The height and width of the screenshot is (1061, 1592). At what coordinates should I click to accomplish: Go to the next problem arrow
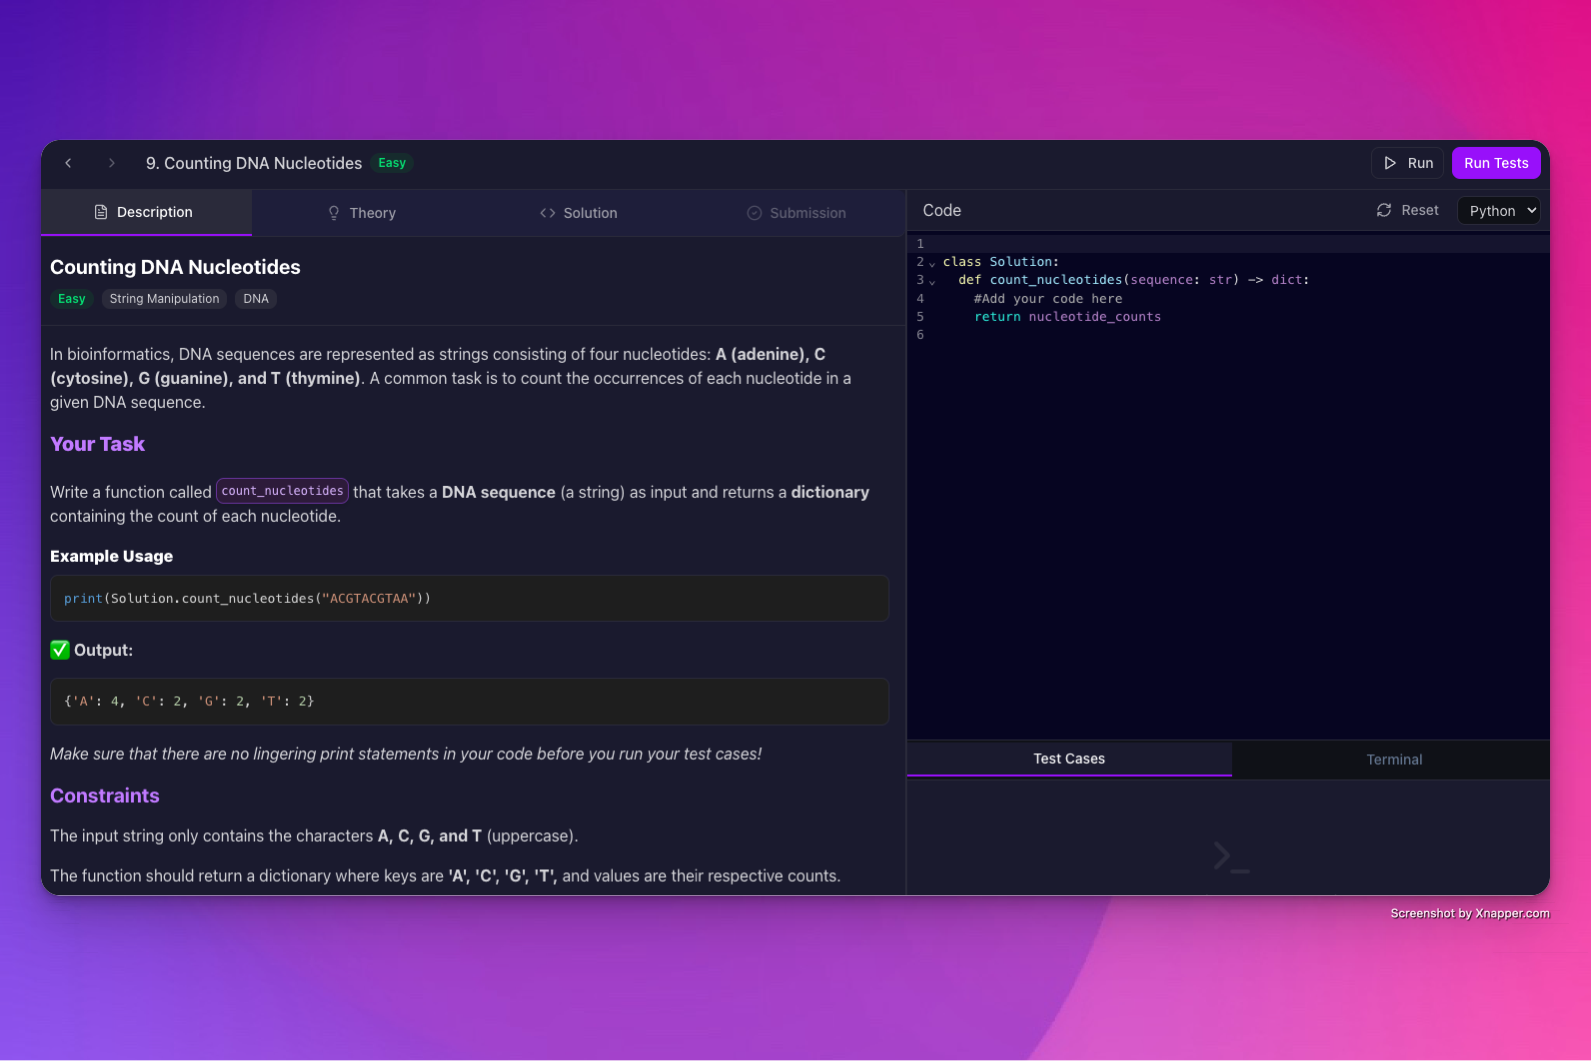pyautogui.click(x=111, y=163)
